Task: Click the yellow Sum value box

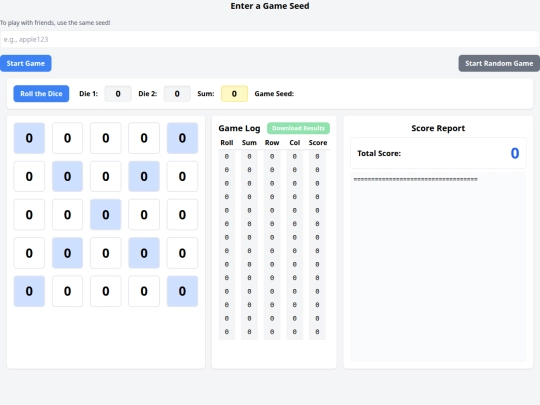Action: point(234,94)
